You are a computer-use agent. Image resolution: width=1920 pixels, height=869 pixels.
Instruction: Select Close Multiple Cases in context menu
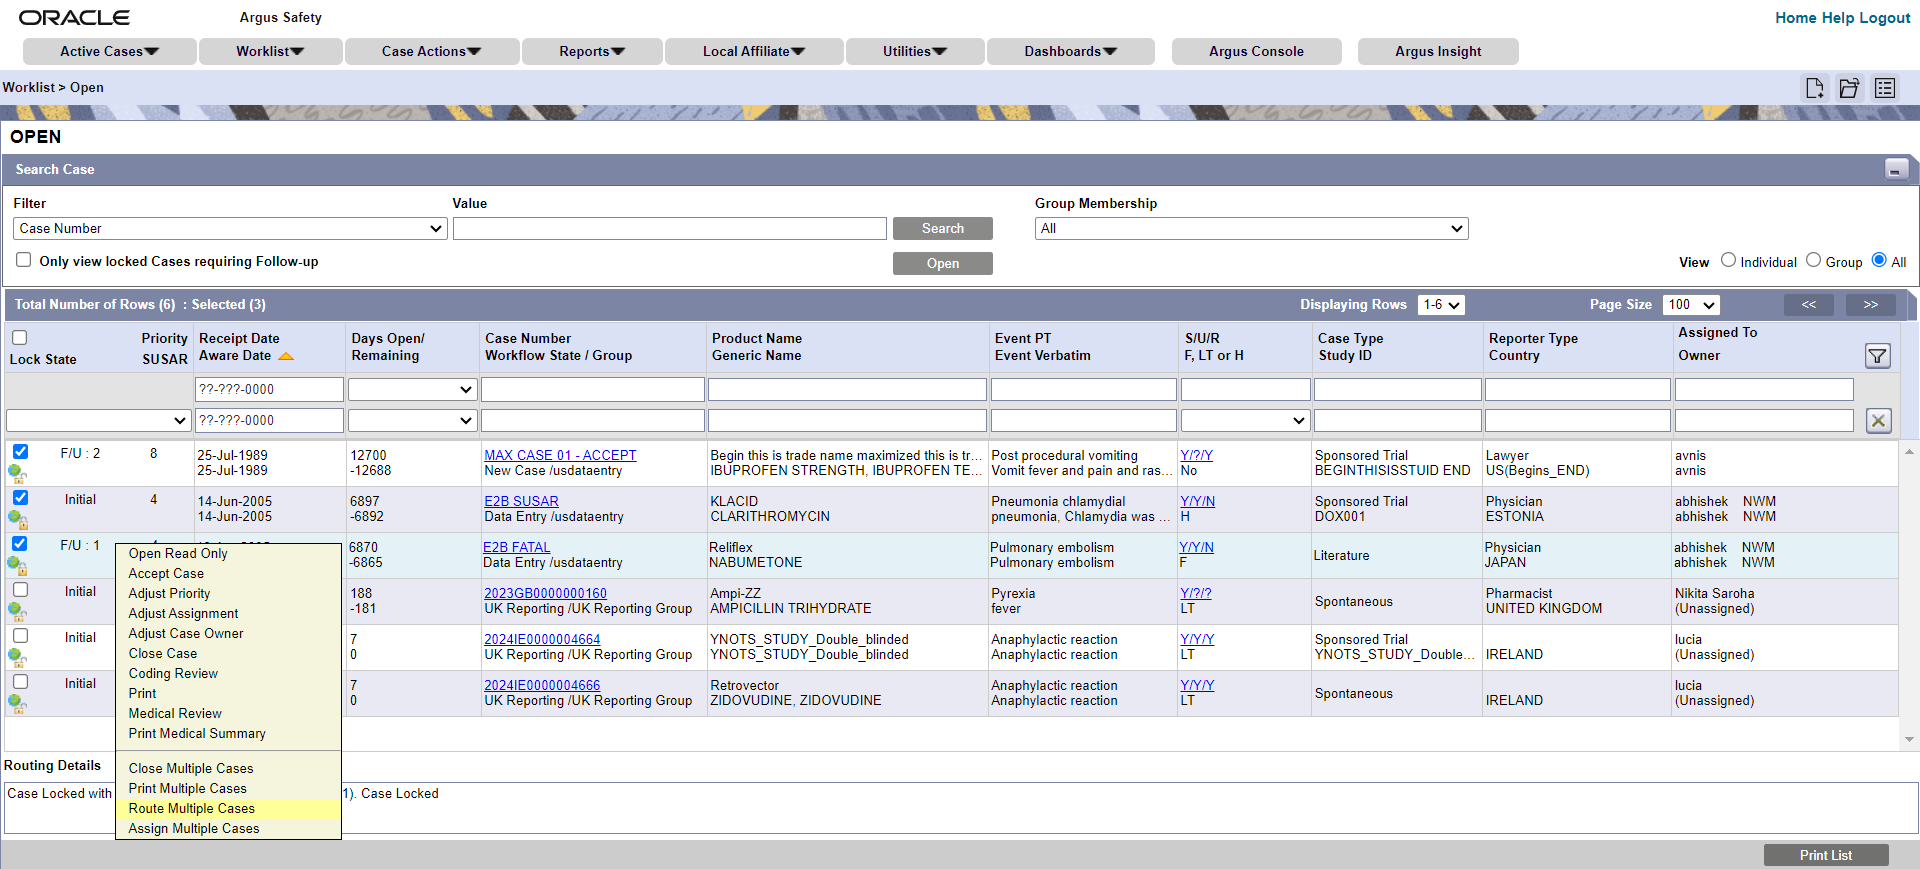(x=228, y=769)
